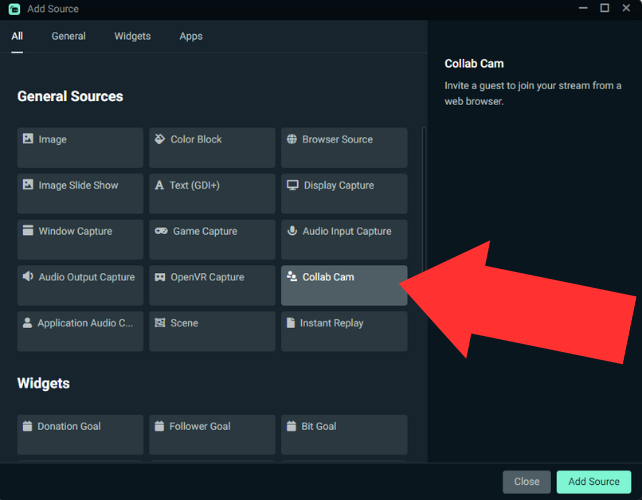Close the Add Source window with X
This screenshot has height=500, width=642.
(x=626, y=8)
